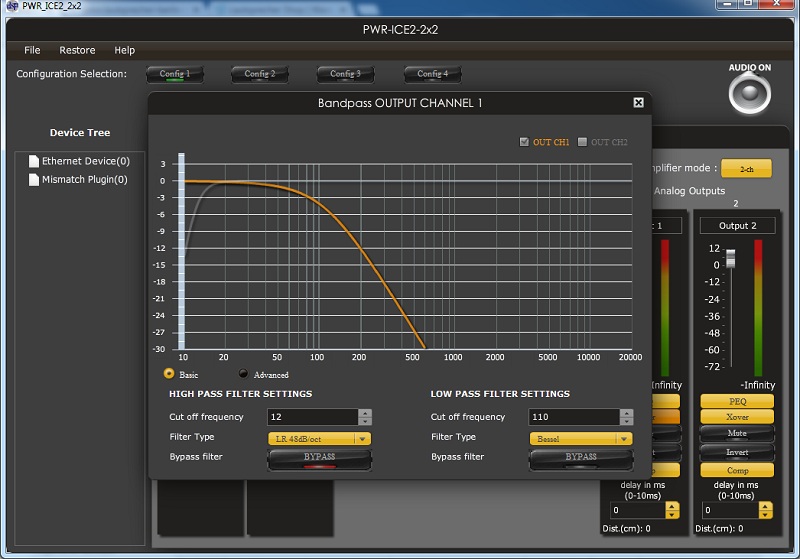Screen dimensions: 800x559
Task: Click the 2-ch amplifier mode button
Action: 746,169
